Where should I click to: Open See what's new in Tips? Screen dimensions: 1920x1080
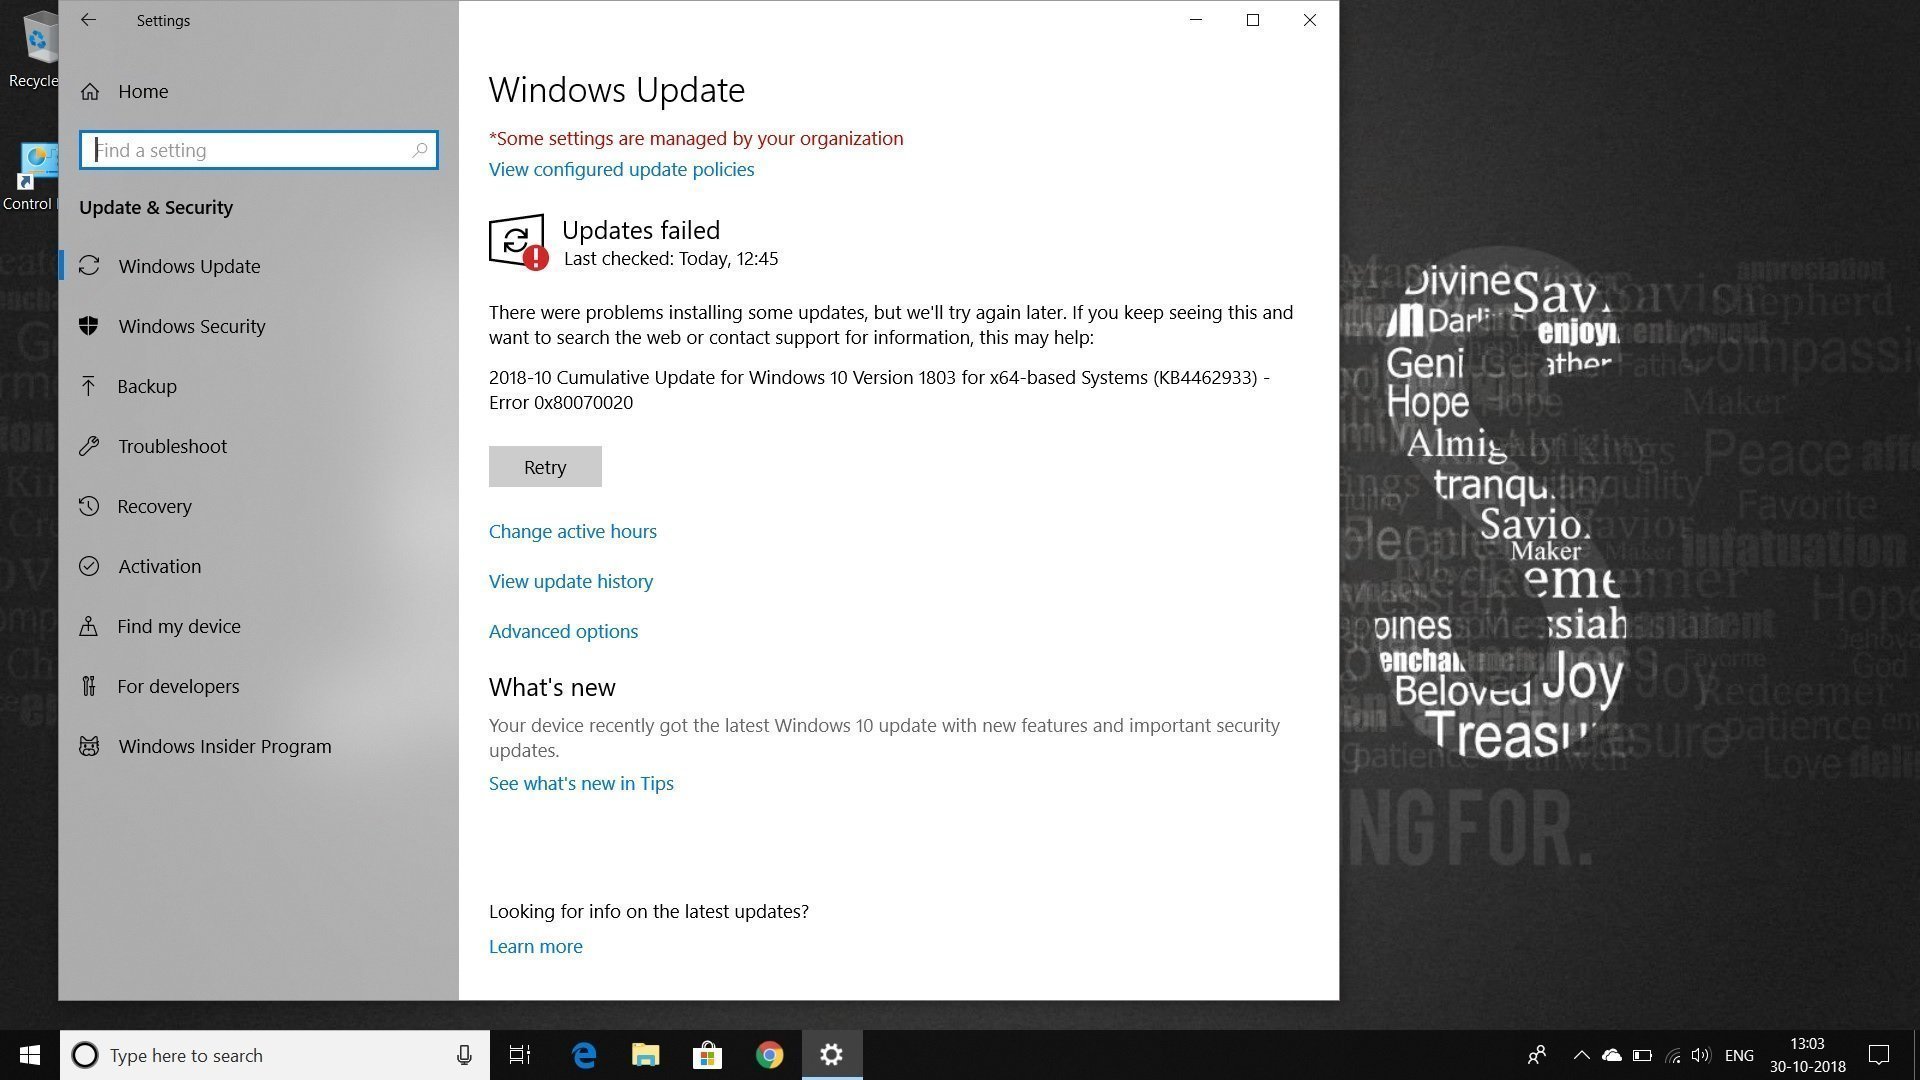click(x=581, y=783)
